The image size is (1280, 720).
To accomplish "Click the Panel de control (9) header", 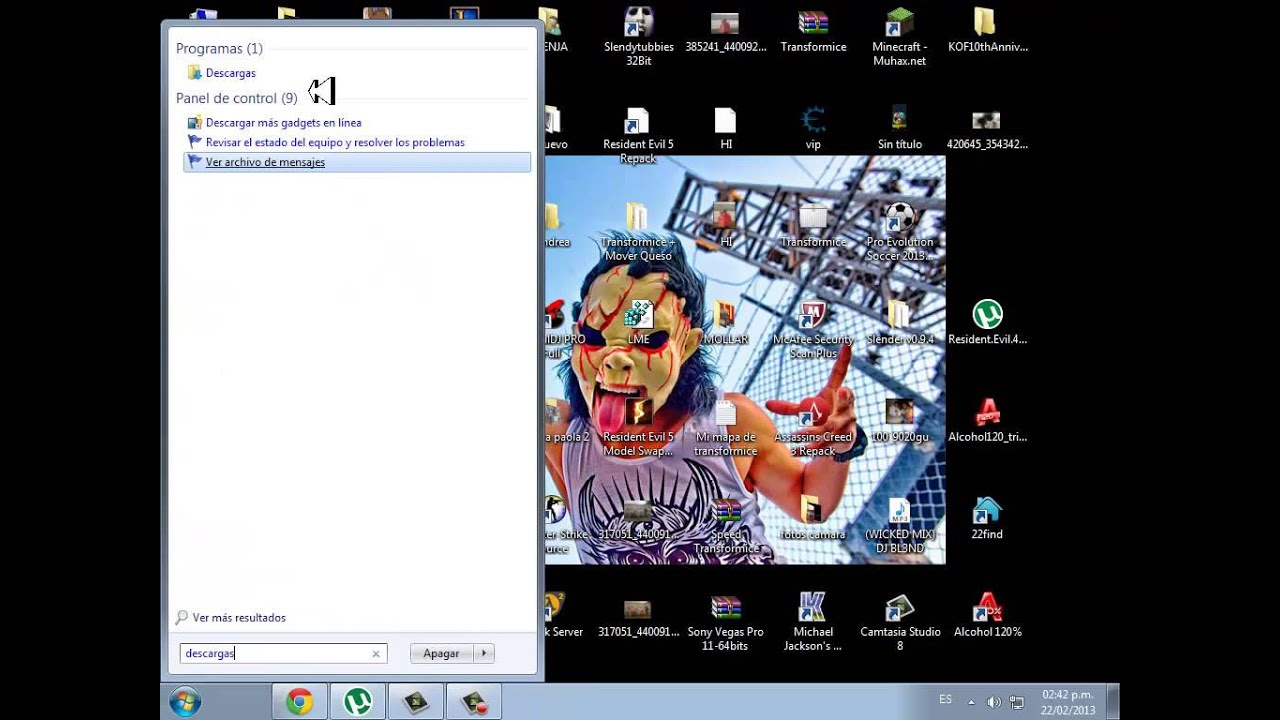I will [236, 98].
